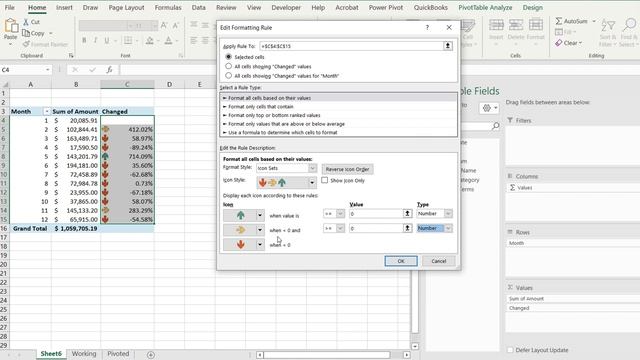
Task: Click the Clear eraser icon
Action: 559,43
